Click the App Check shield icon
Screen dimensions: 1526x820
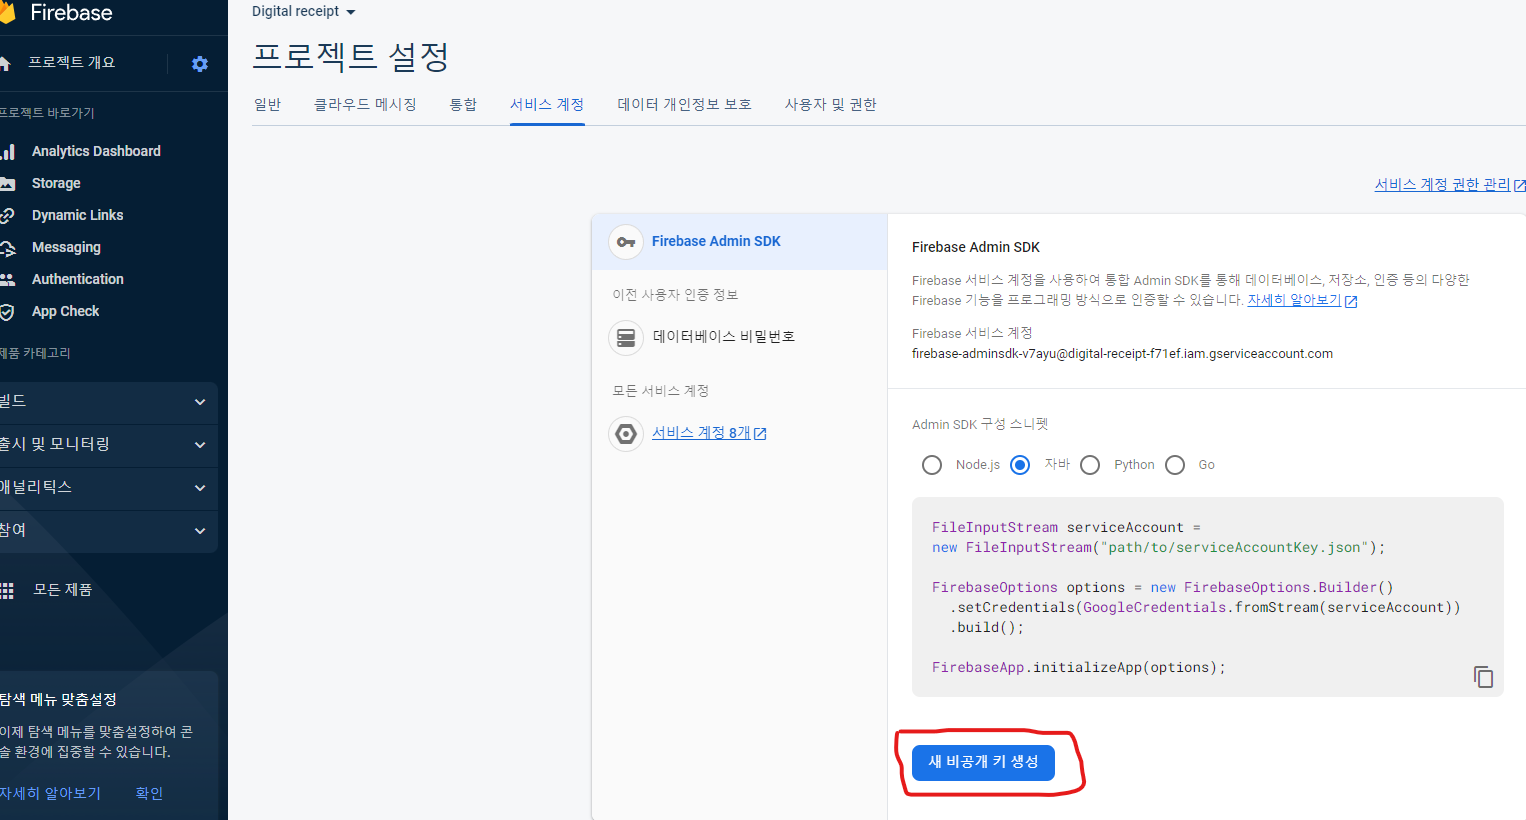click(x=7, y=311)
